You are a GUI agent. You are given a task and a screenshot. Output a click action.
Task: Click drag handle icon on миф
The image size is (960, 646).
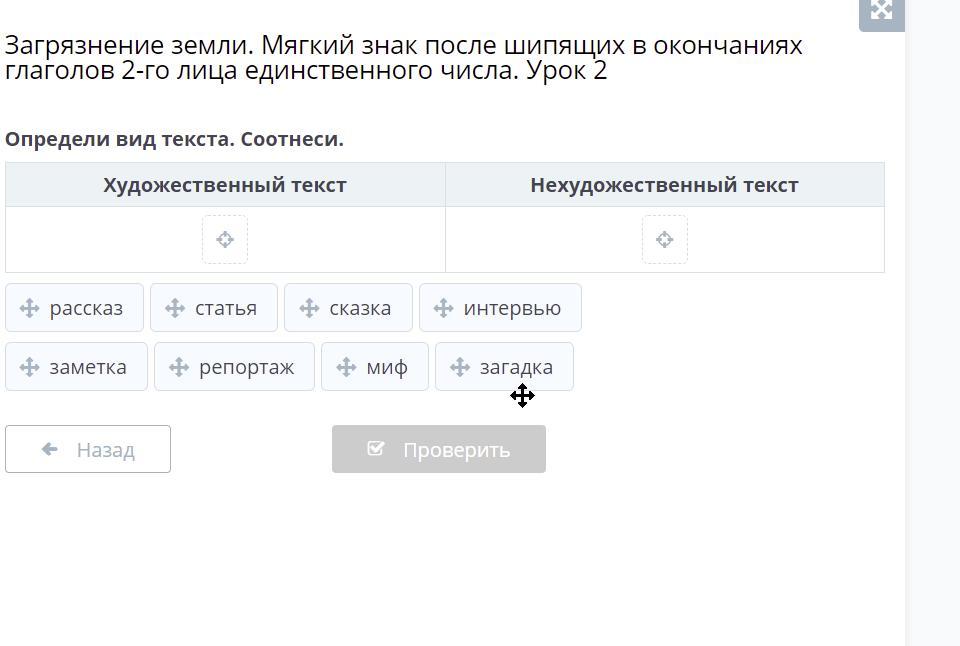click(x=346, y=367)
